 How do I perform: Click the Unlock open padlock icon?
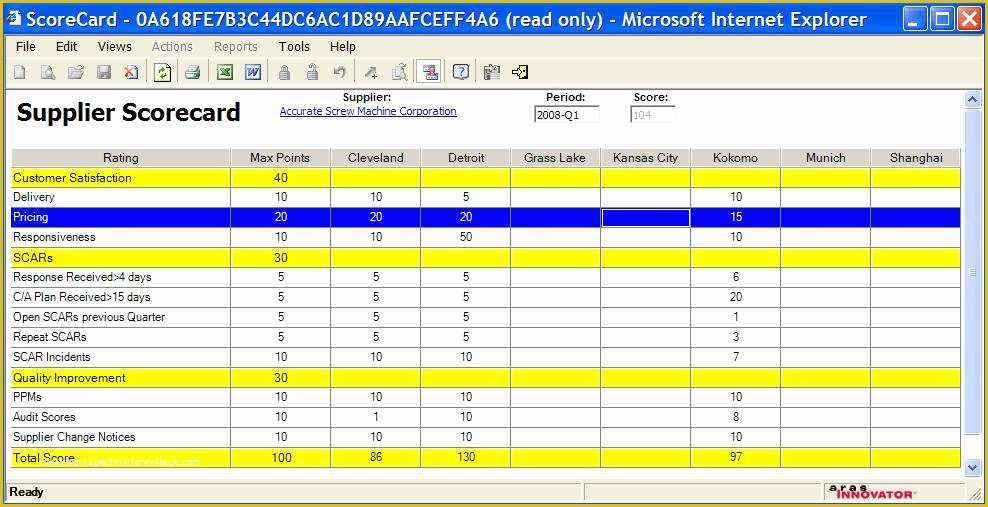(312, 72)
